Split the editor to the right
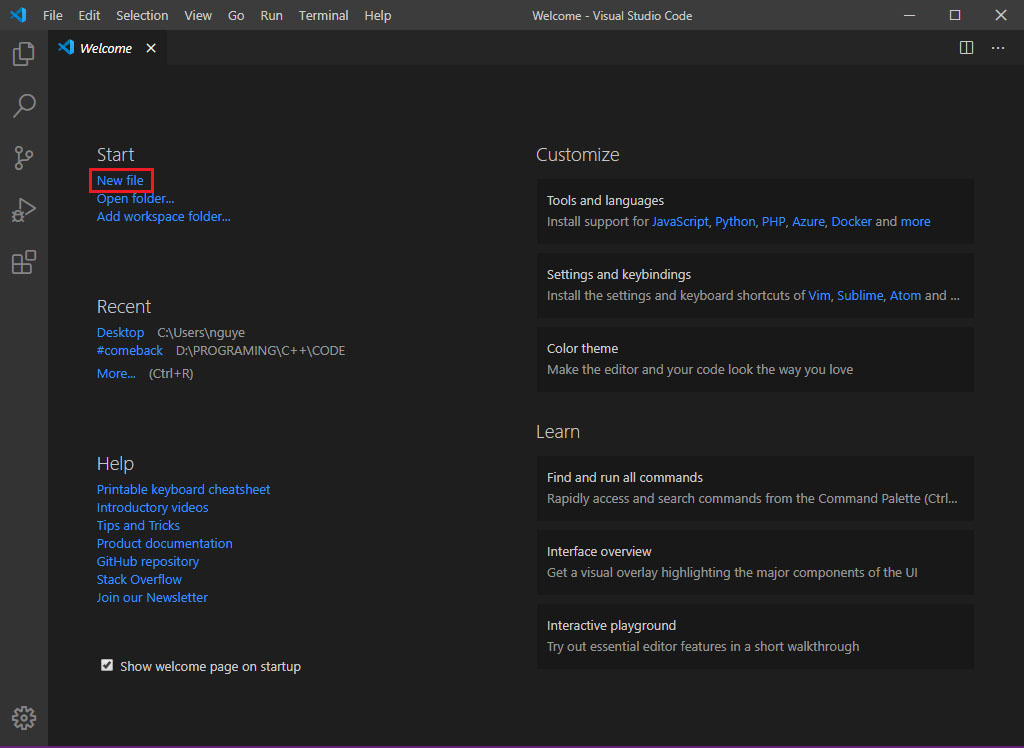1024x748 pixels. coord(966,48)
